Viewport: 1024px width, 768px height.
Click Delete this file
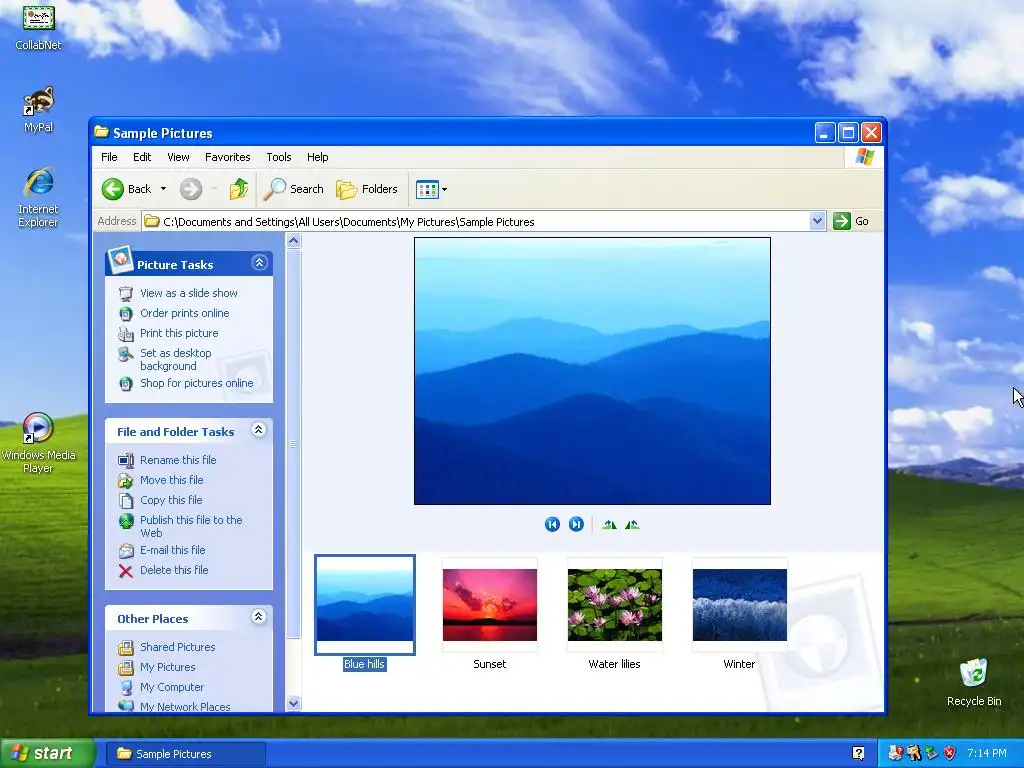coord(174,570)
